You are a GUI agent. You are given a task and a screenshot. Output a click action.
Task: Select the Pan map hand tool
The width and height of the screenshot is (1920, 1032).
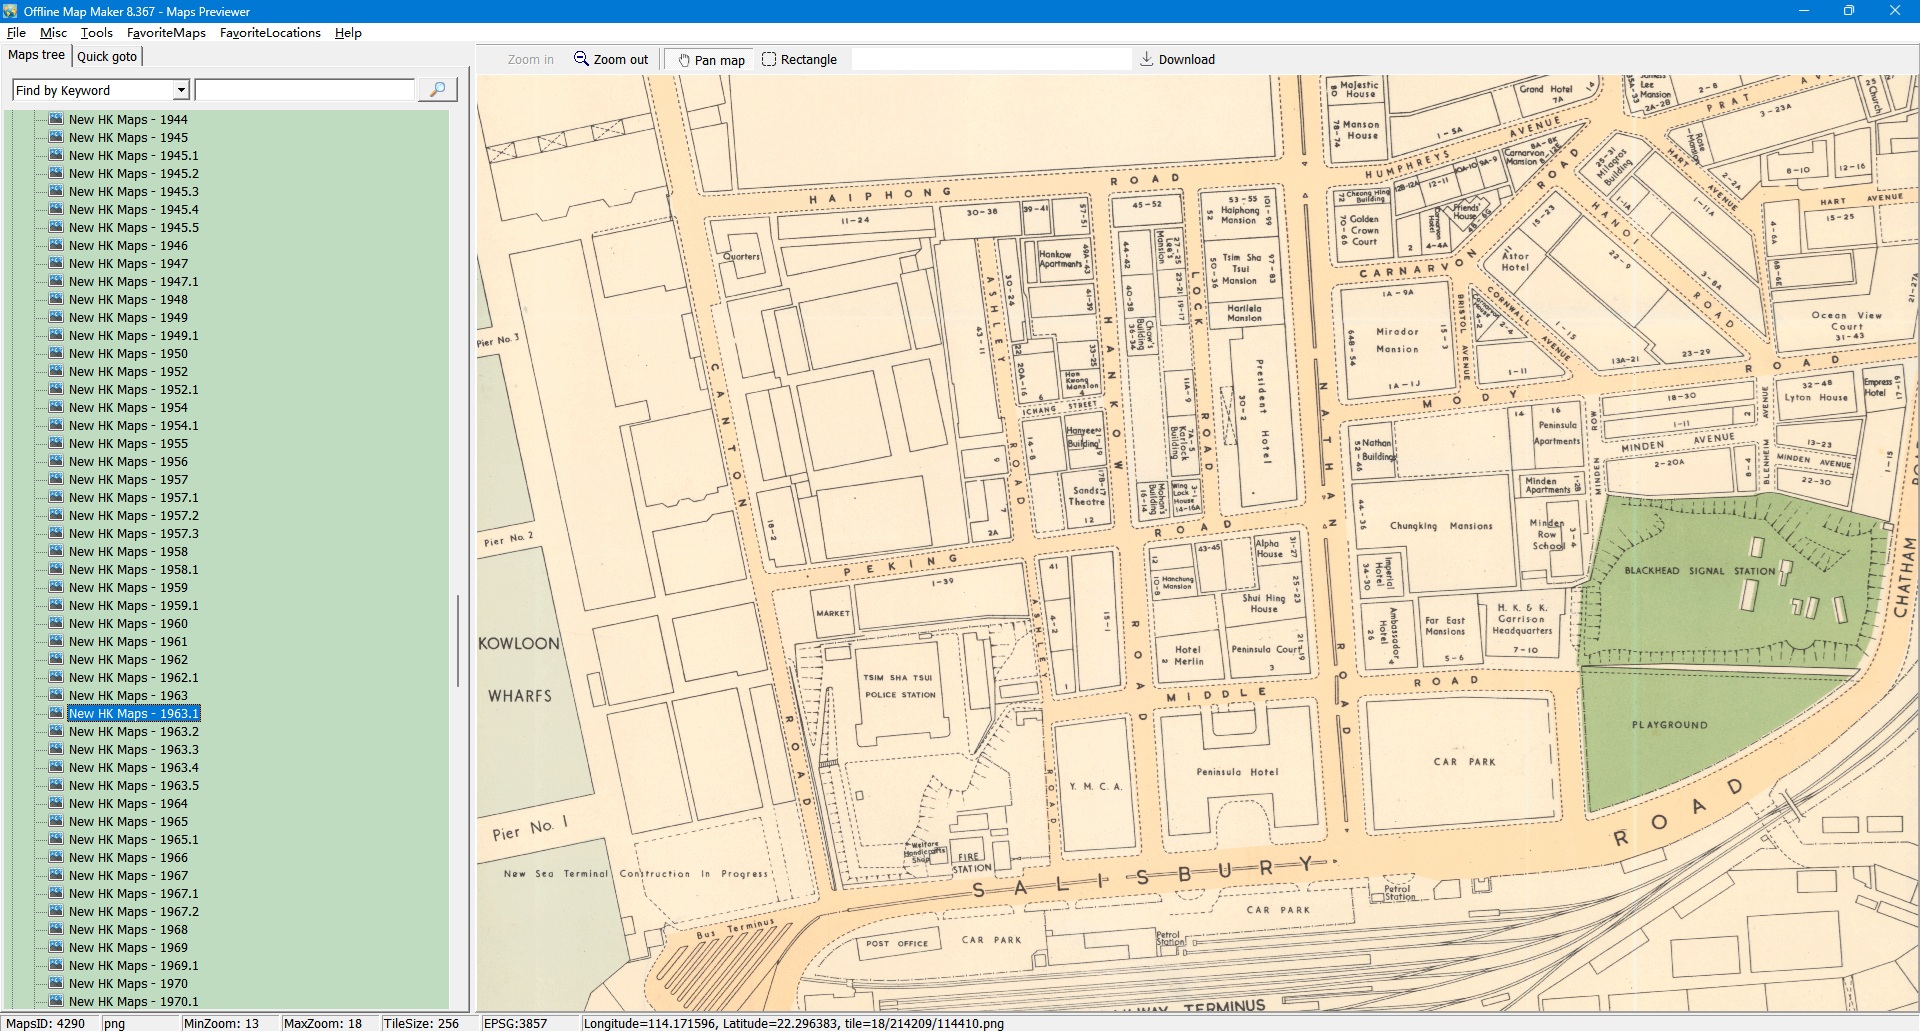tap(684, 60)
